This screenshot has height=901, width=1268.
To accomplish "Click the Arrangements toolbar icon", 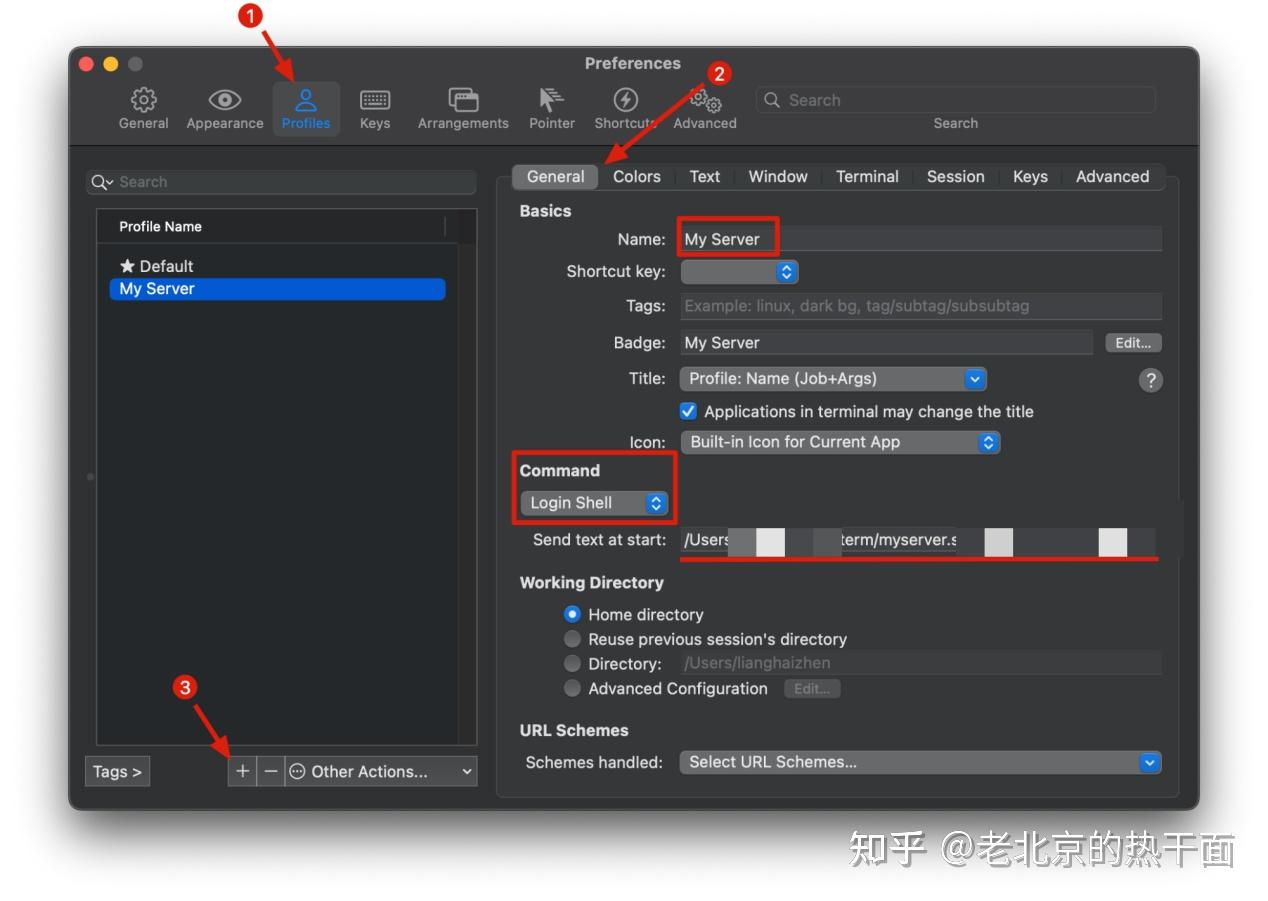I will (462, 108).
